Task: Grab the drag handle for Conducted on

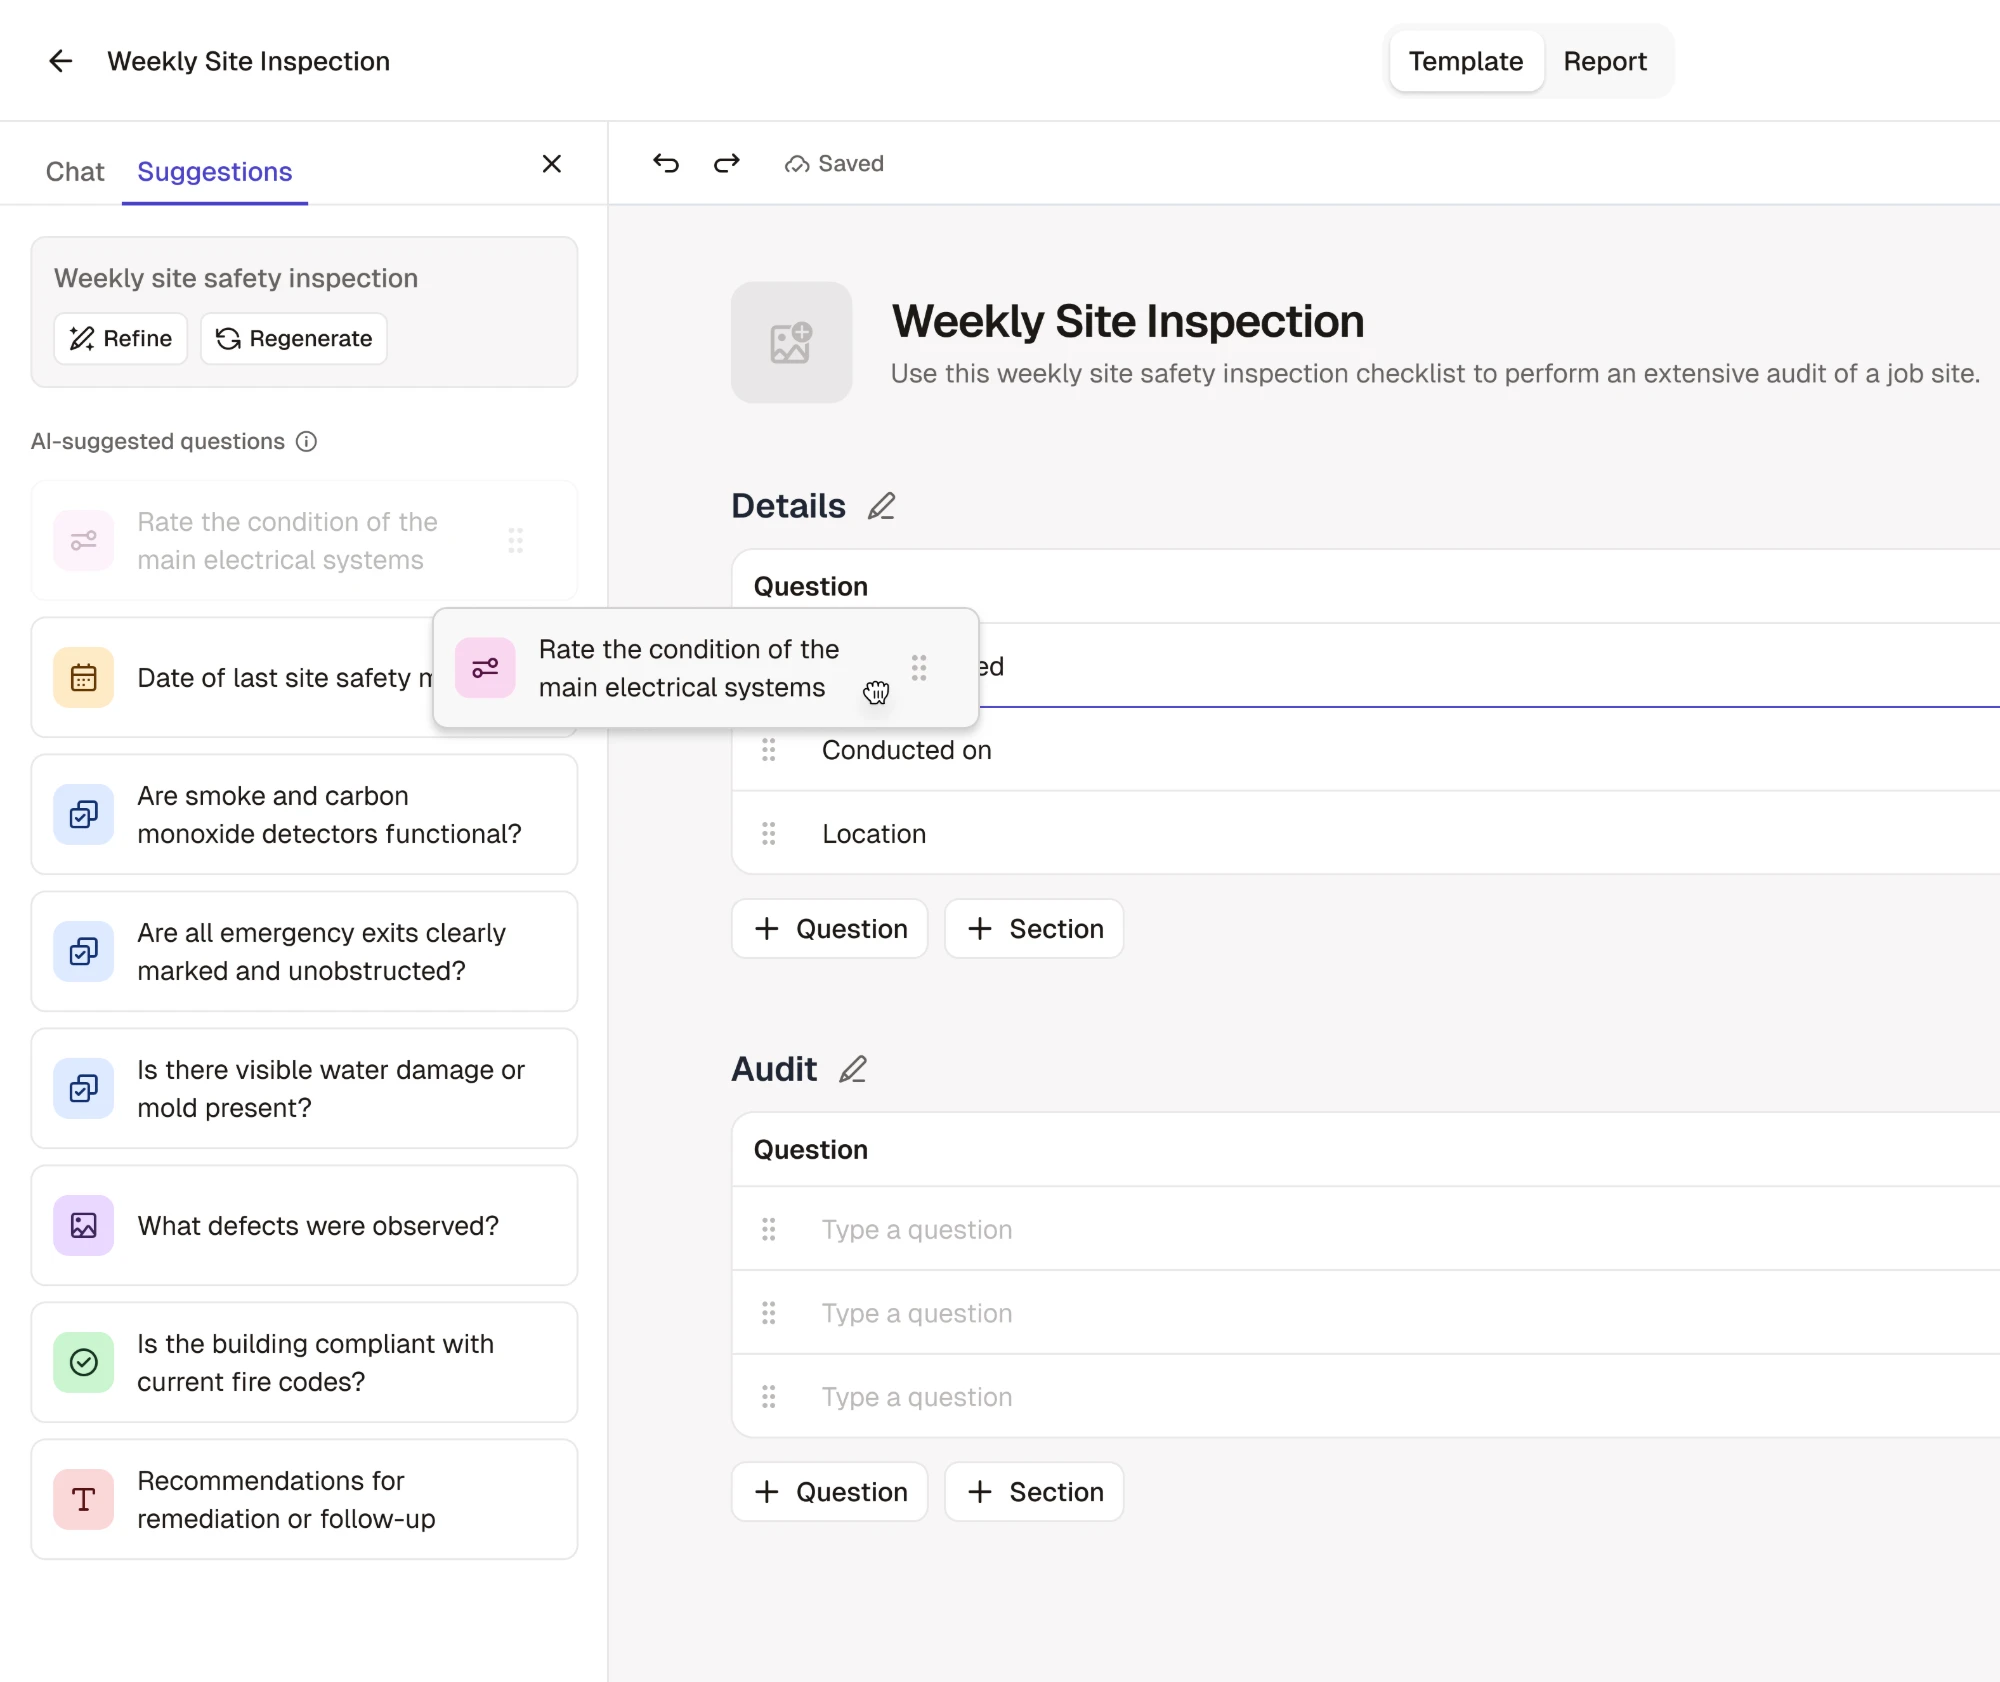Action: point(769,750)
